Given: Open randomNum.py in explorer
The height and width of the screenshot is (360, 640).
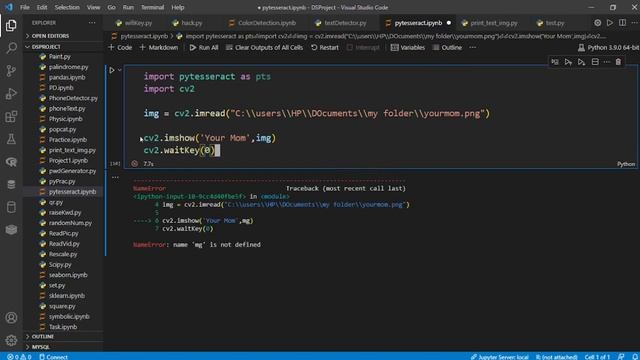Looking at the screenshot, I should click(x=70, y=223).
